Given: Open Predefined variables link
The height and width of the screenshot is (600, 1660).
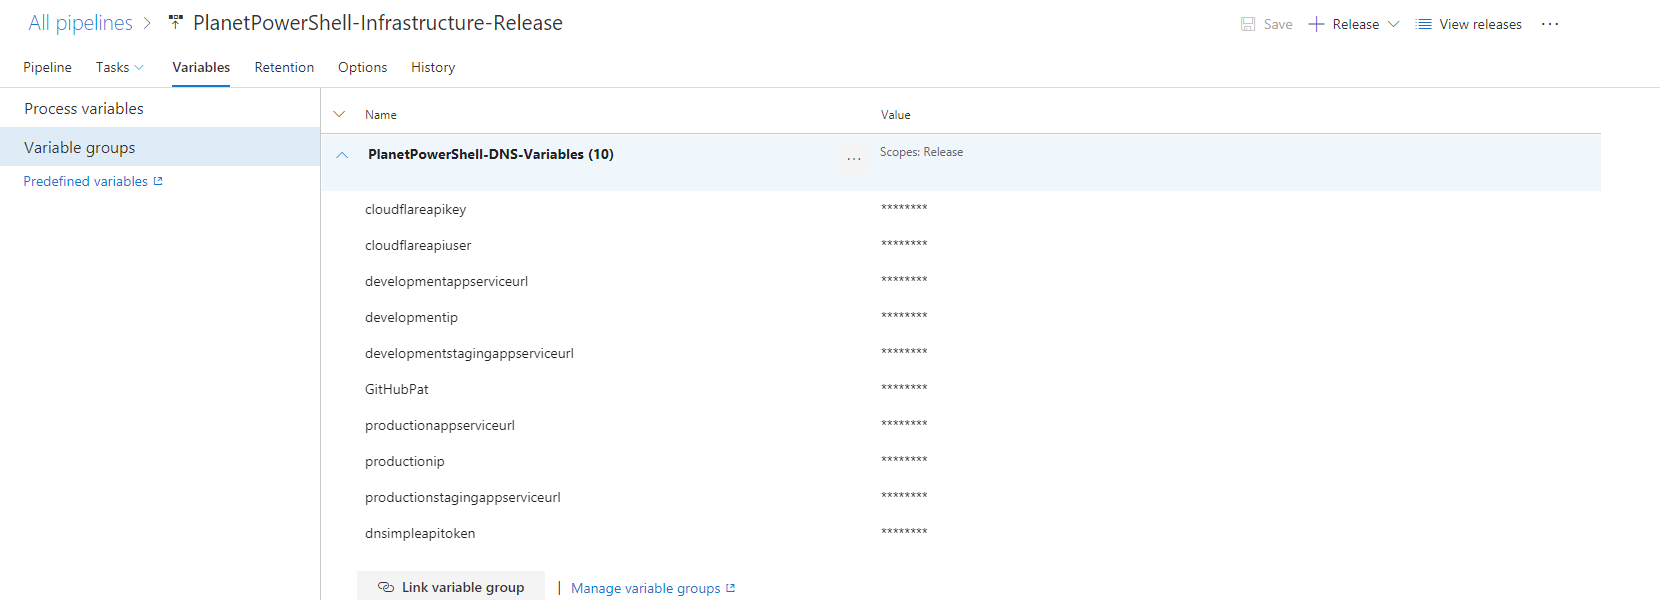Looking at the screenshot, I should [85, 181].
